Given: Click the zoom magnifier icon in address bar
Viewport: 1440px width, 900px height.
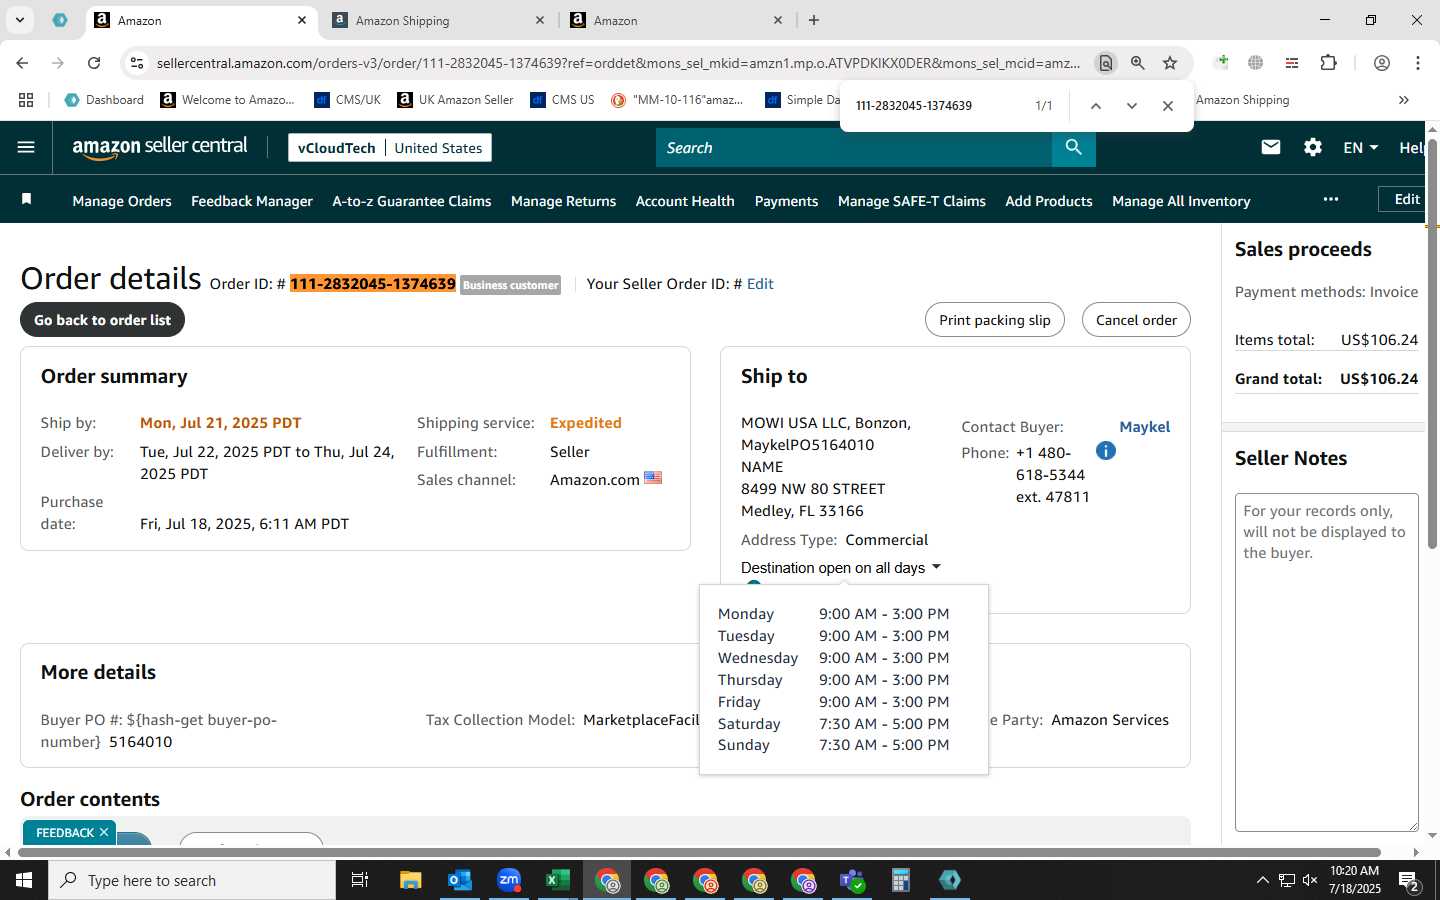Looking at the screenshot, I should pos(1138,63).
